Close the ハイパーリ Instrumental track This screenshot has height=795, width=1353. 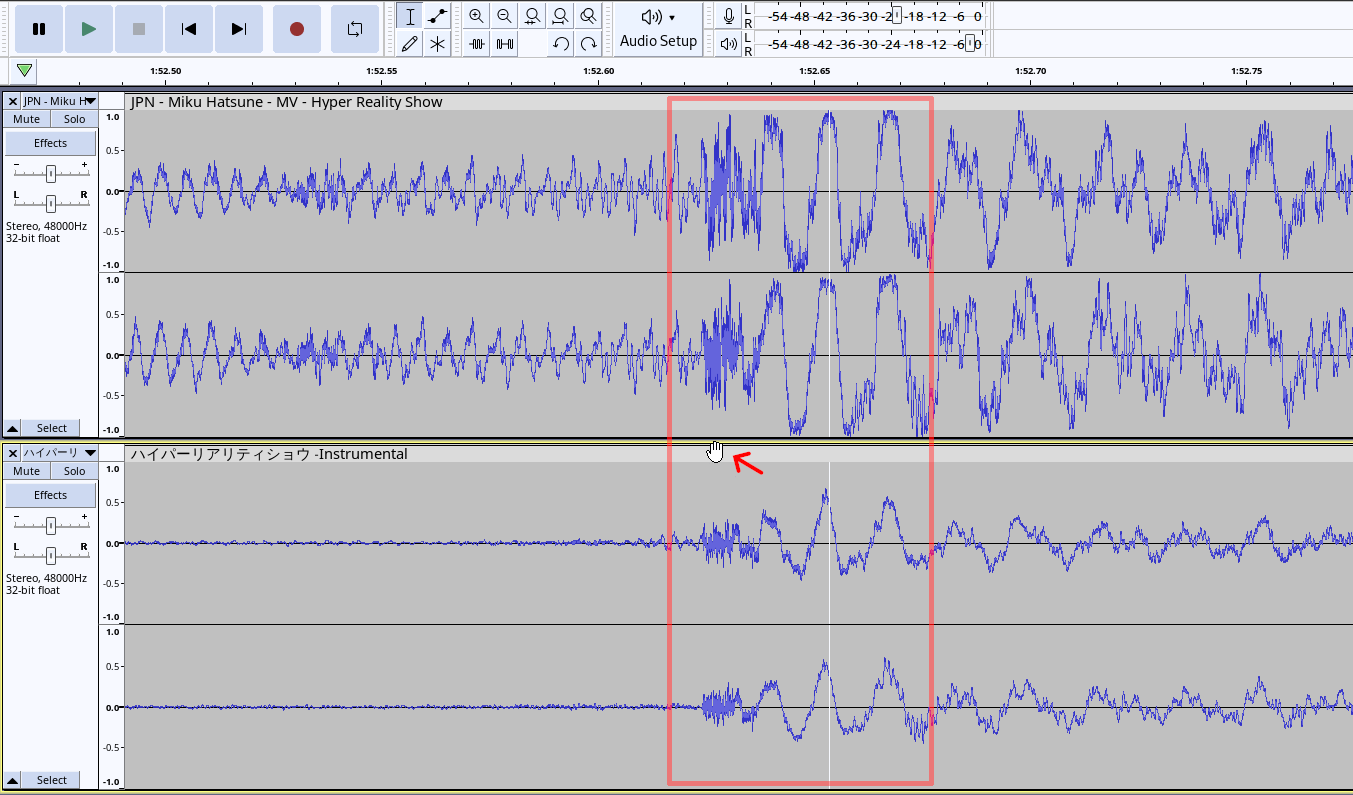pos(12,453)
